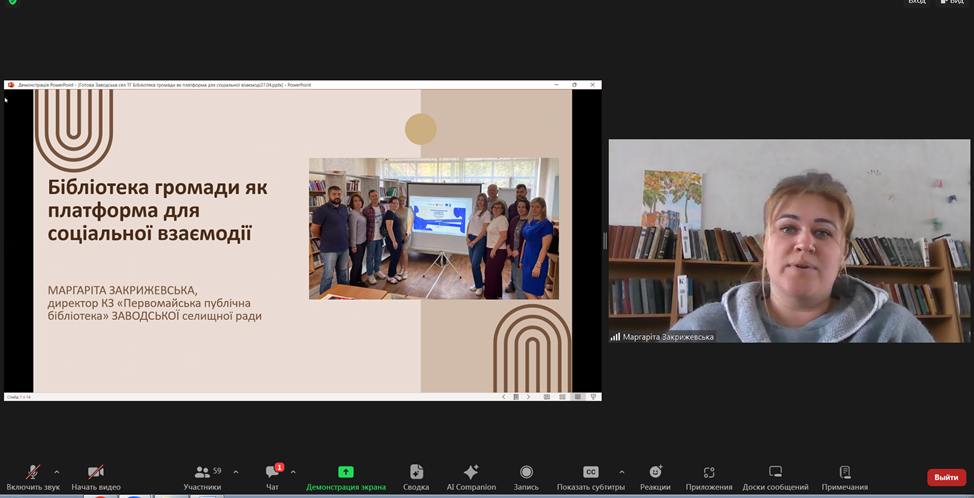Open the Примечания notes
The image size is (974, 498).
point(845,478)
